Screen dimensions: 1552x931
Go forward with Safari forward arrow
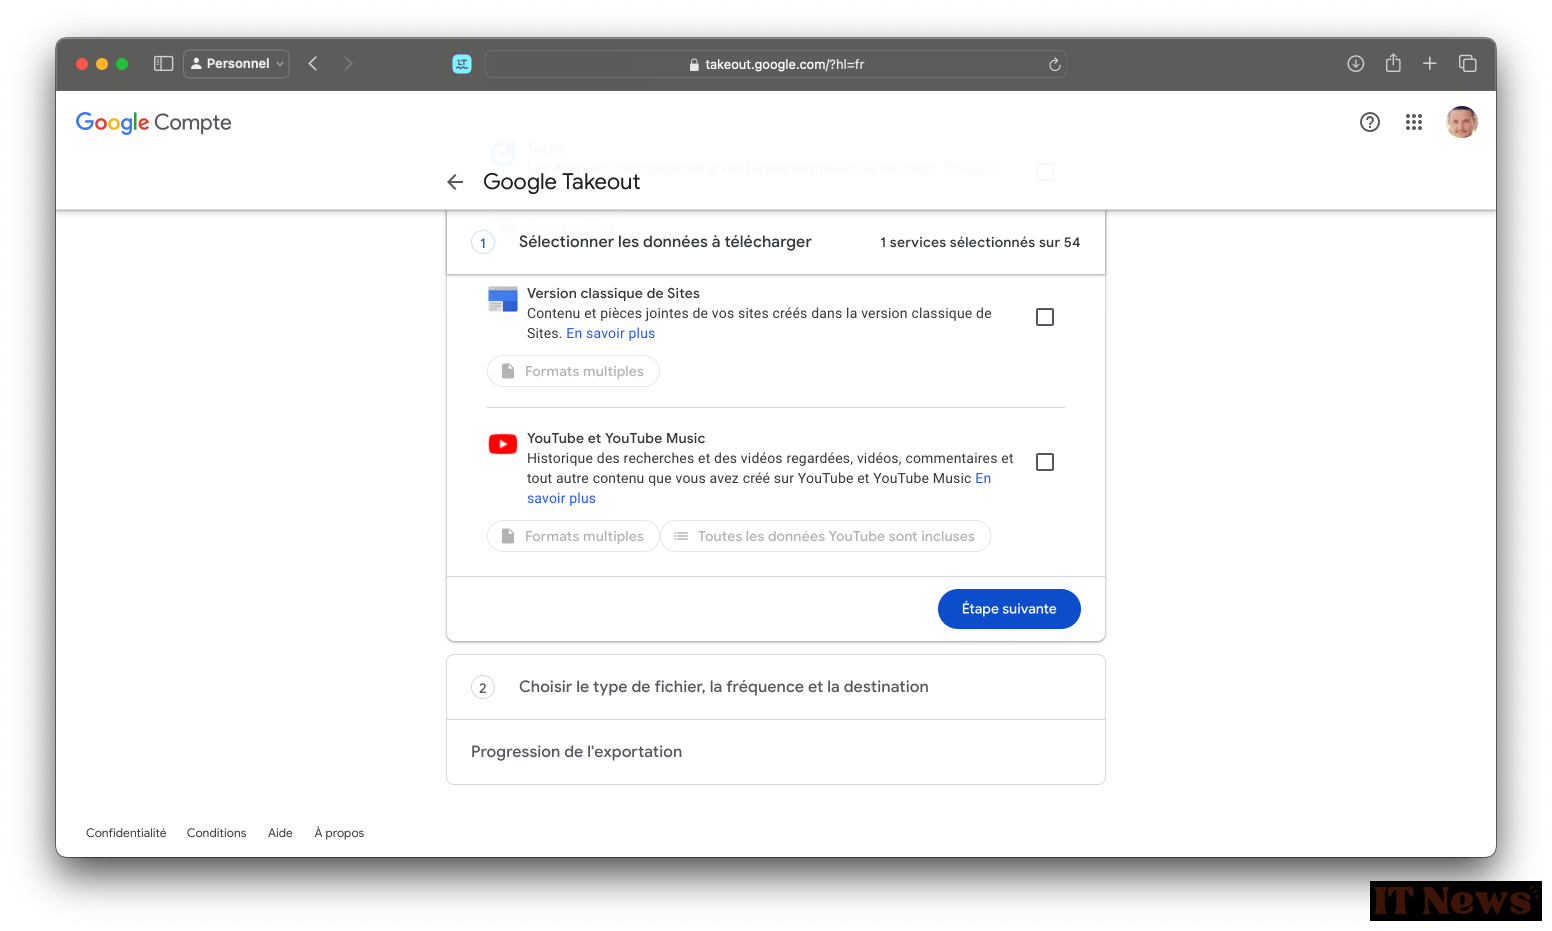click(348, 63)
